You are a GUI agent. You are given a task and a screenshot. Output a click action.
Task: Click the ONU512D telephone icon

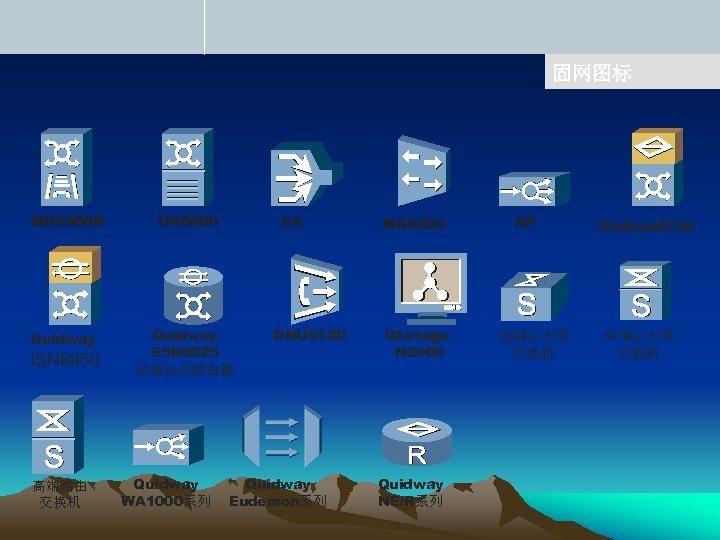pyautogui.click(x=316, y=289)
